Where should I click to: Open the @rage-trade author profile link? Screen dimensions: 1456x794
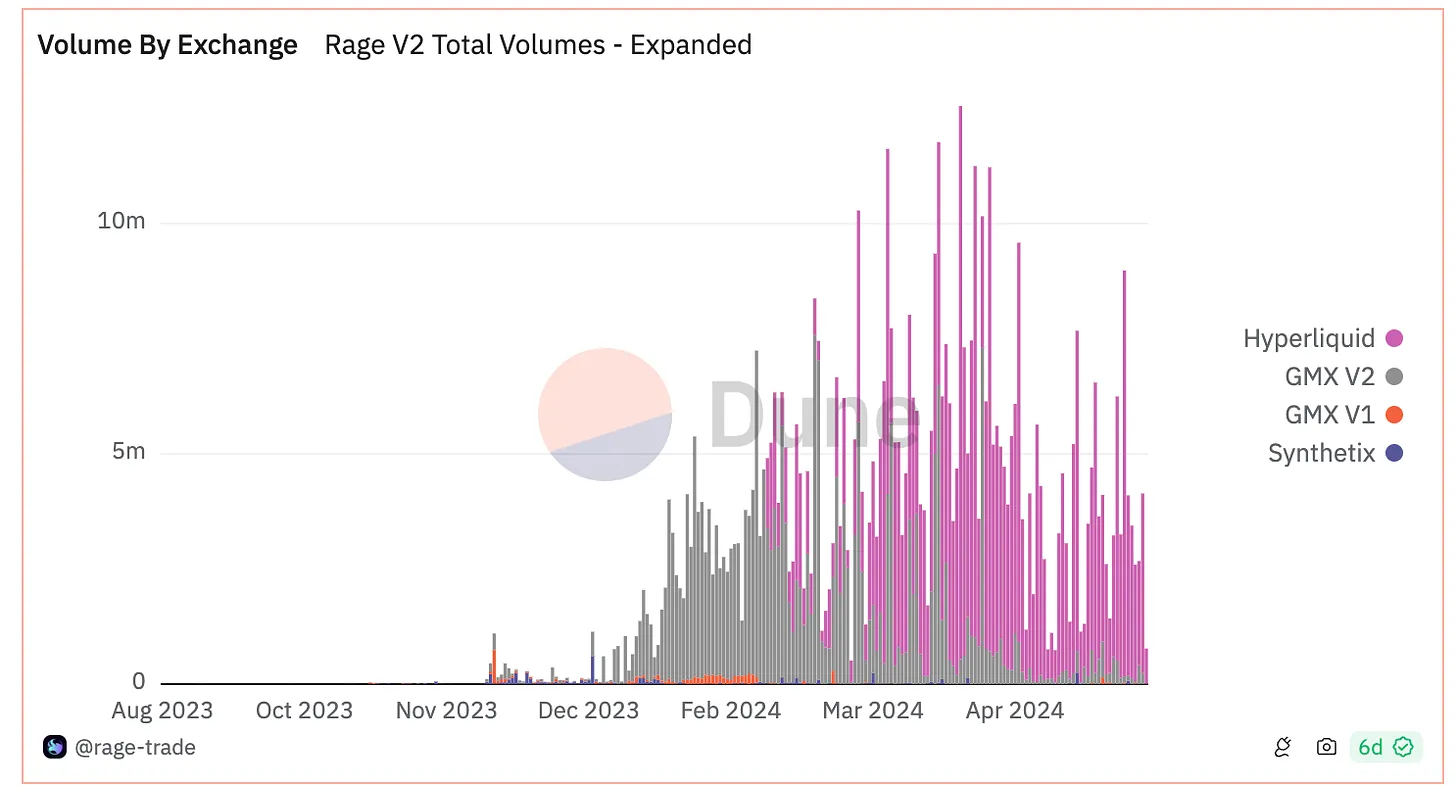point(135,747)
